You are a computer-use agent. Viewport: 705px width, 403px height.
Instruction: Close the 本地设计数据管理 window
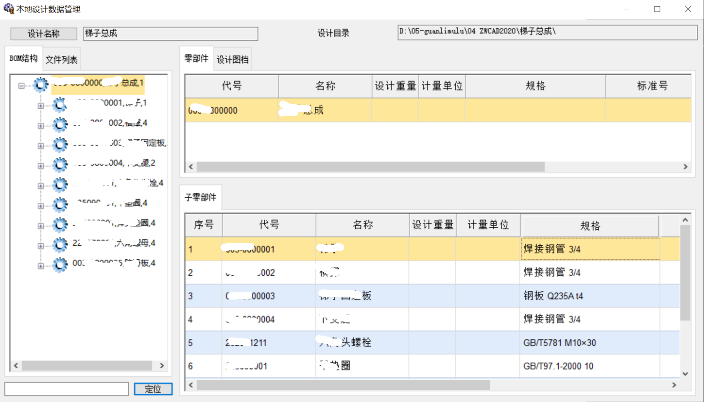(688, 9)
